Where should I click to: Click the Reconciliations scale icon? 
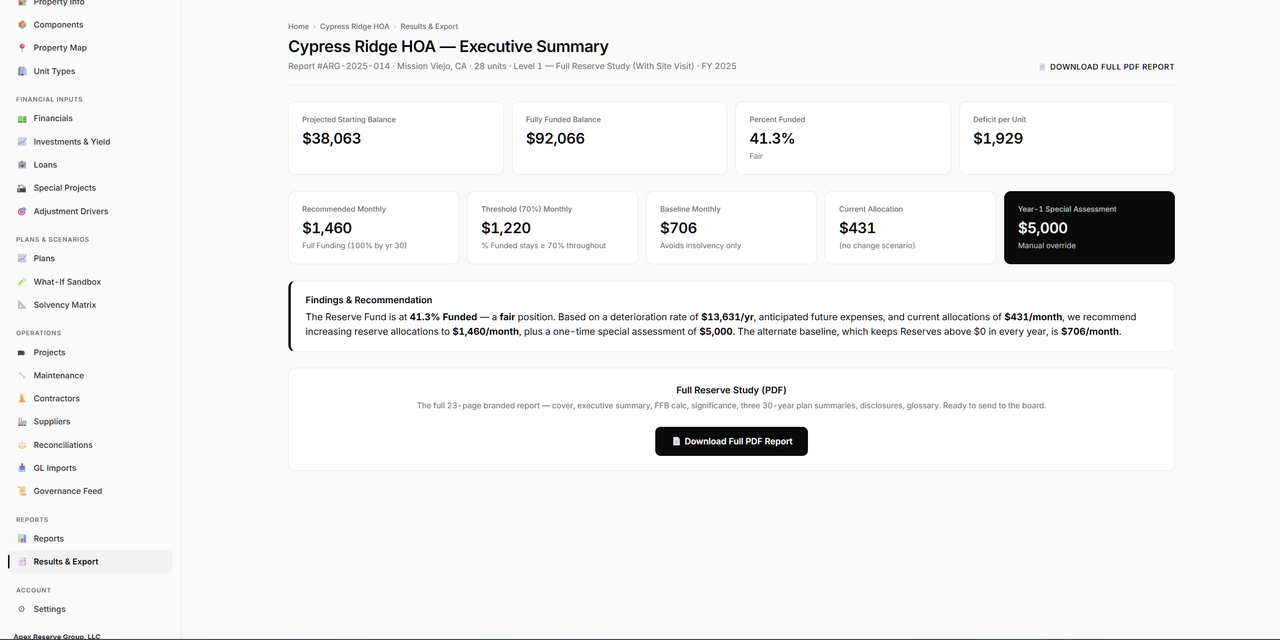coord(22,444)
